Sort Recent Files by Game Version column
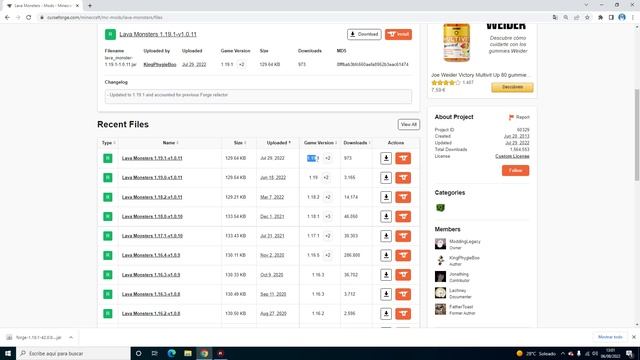This screenshot has height=360, width=640. (320, 143)
